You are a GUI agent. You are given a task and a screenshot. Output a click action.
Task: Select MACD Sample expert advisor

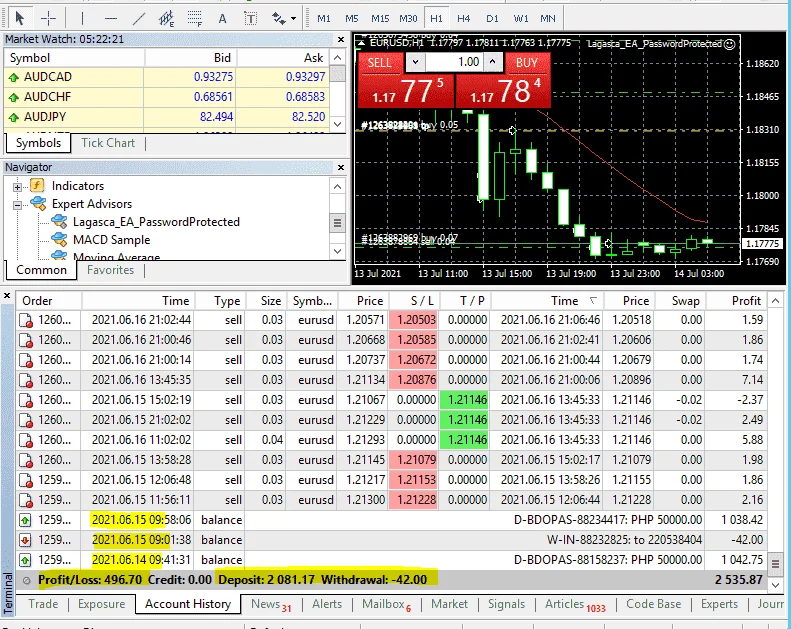click(111, 240)
